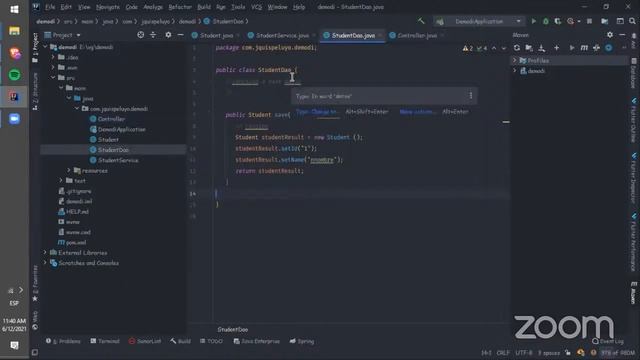This screenshot has height=360, width=640.
Task: Expand Scratches and Consoles node
Action: [x=45, y=263]
